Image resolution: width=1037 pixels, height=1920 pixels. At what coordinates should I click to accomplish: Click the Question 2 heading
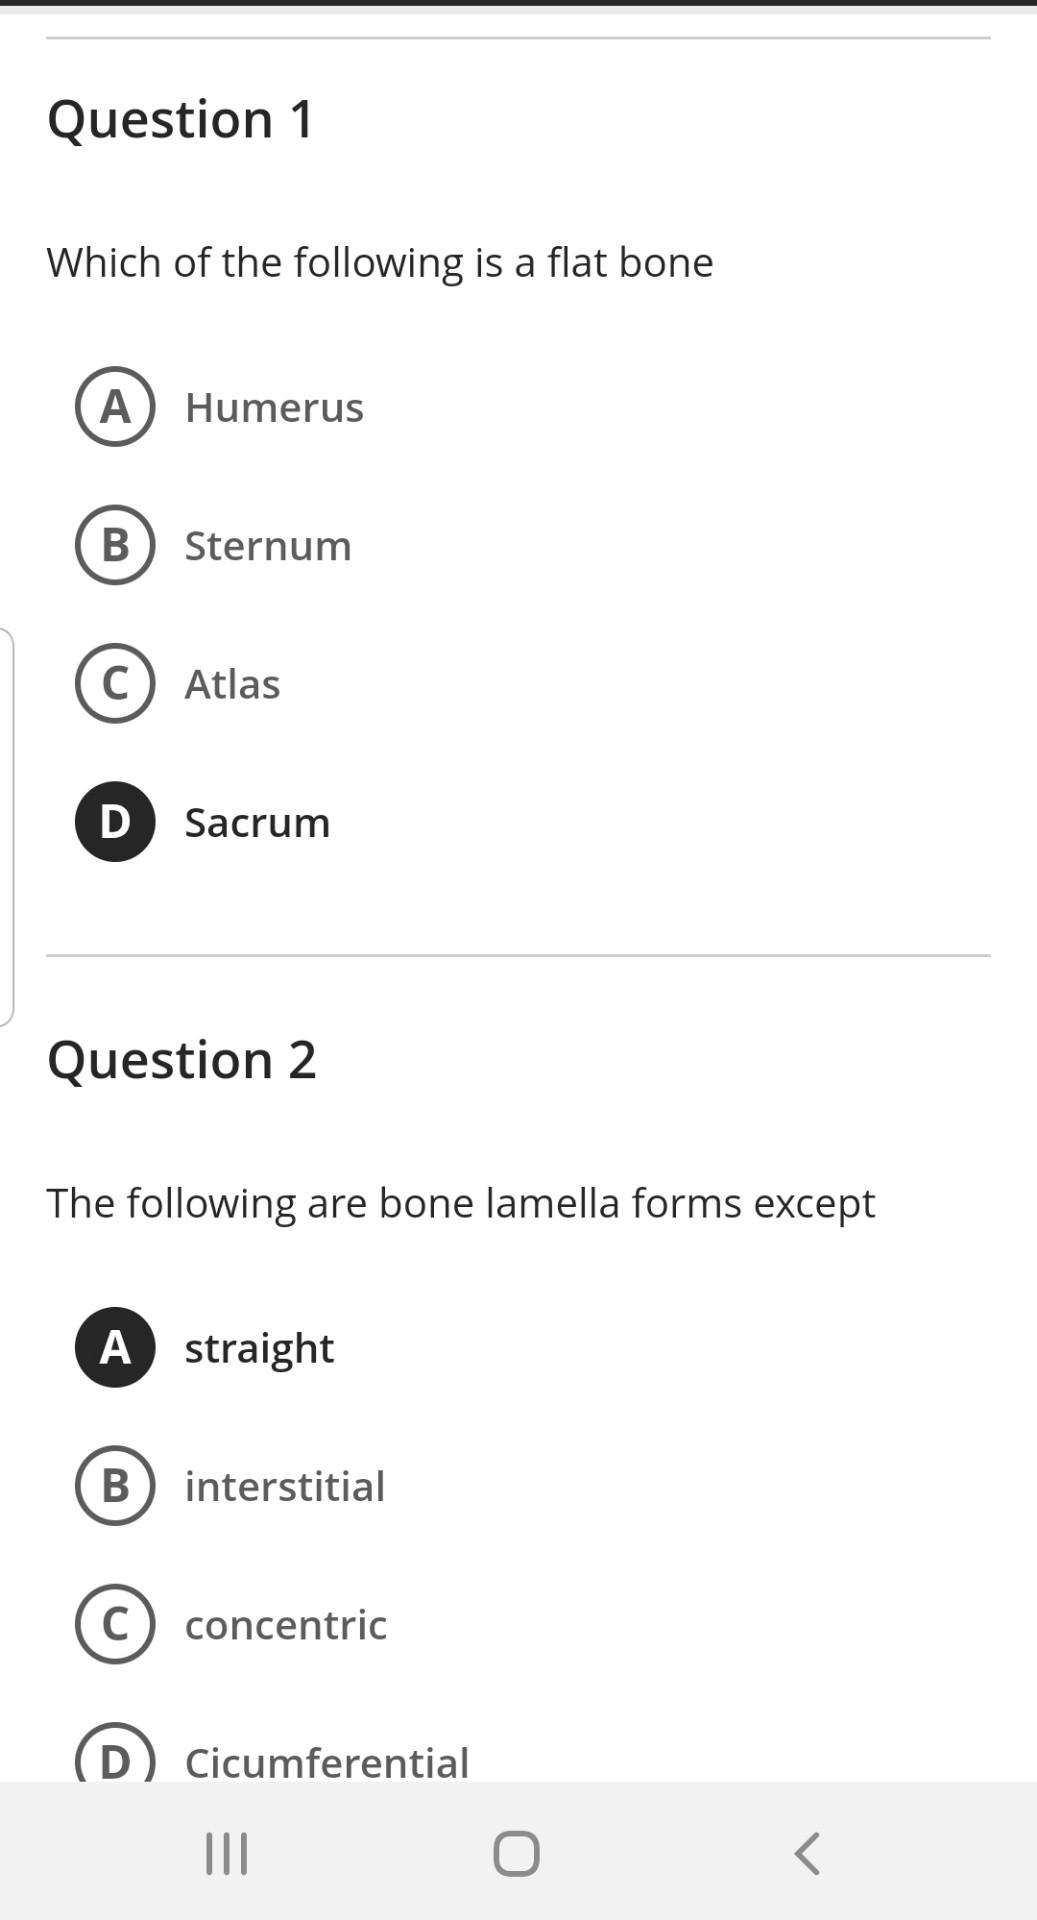pyautogui.click(x=182, y=1060)
